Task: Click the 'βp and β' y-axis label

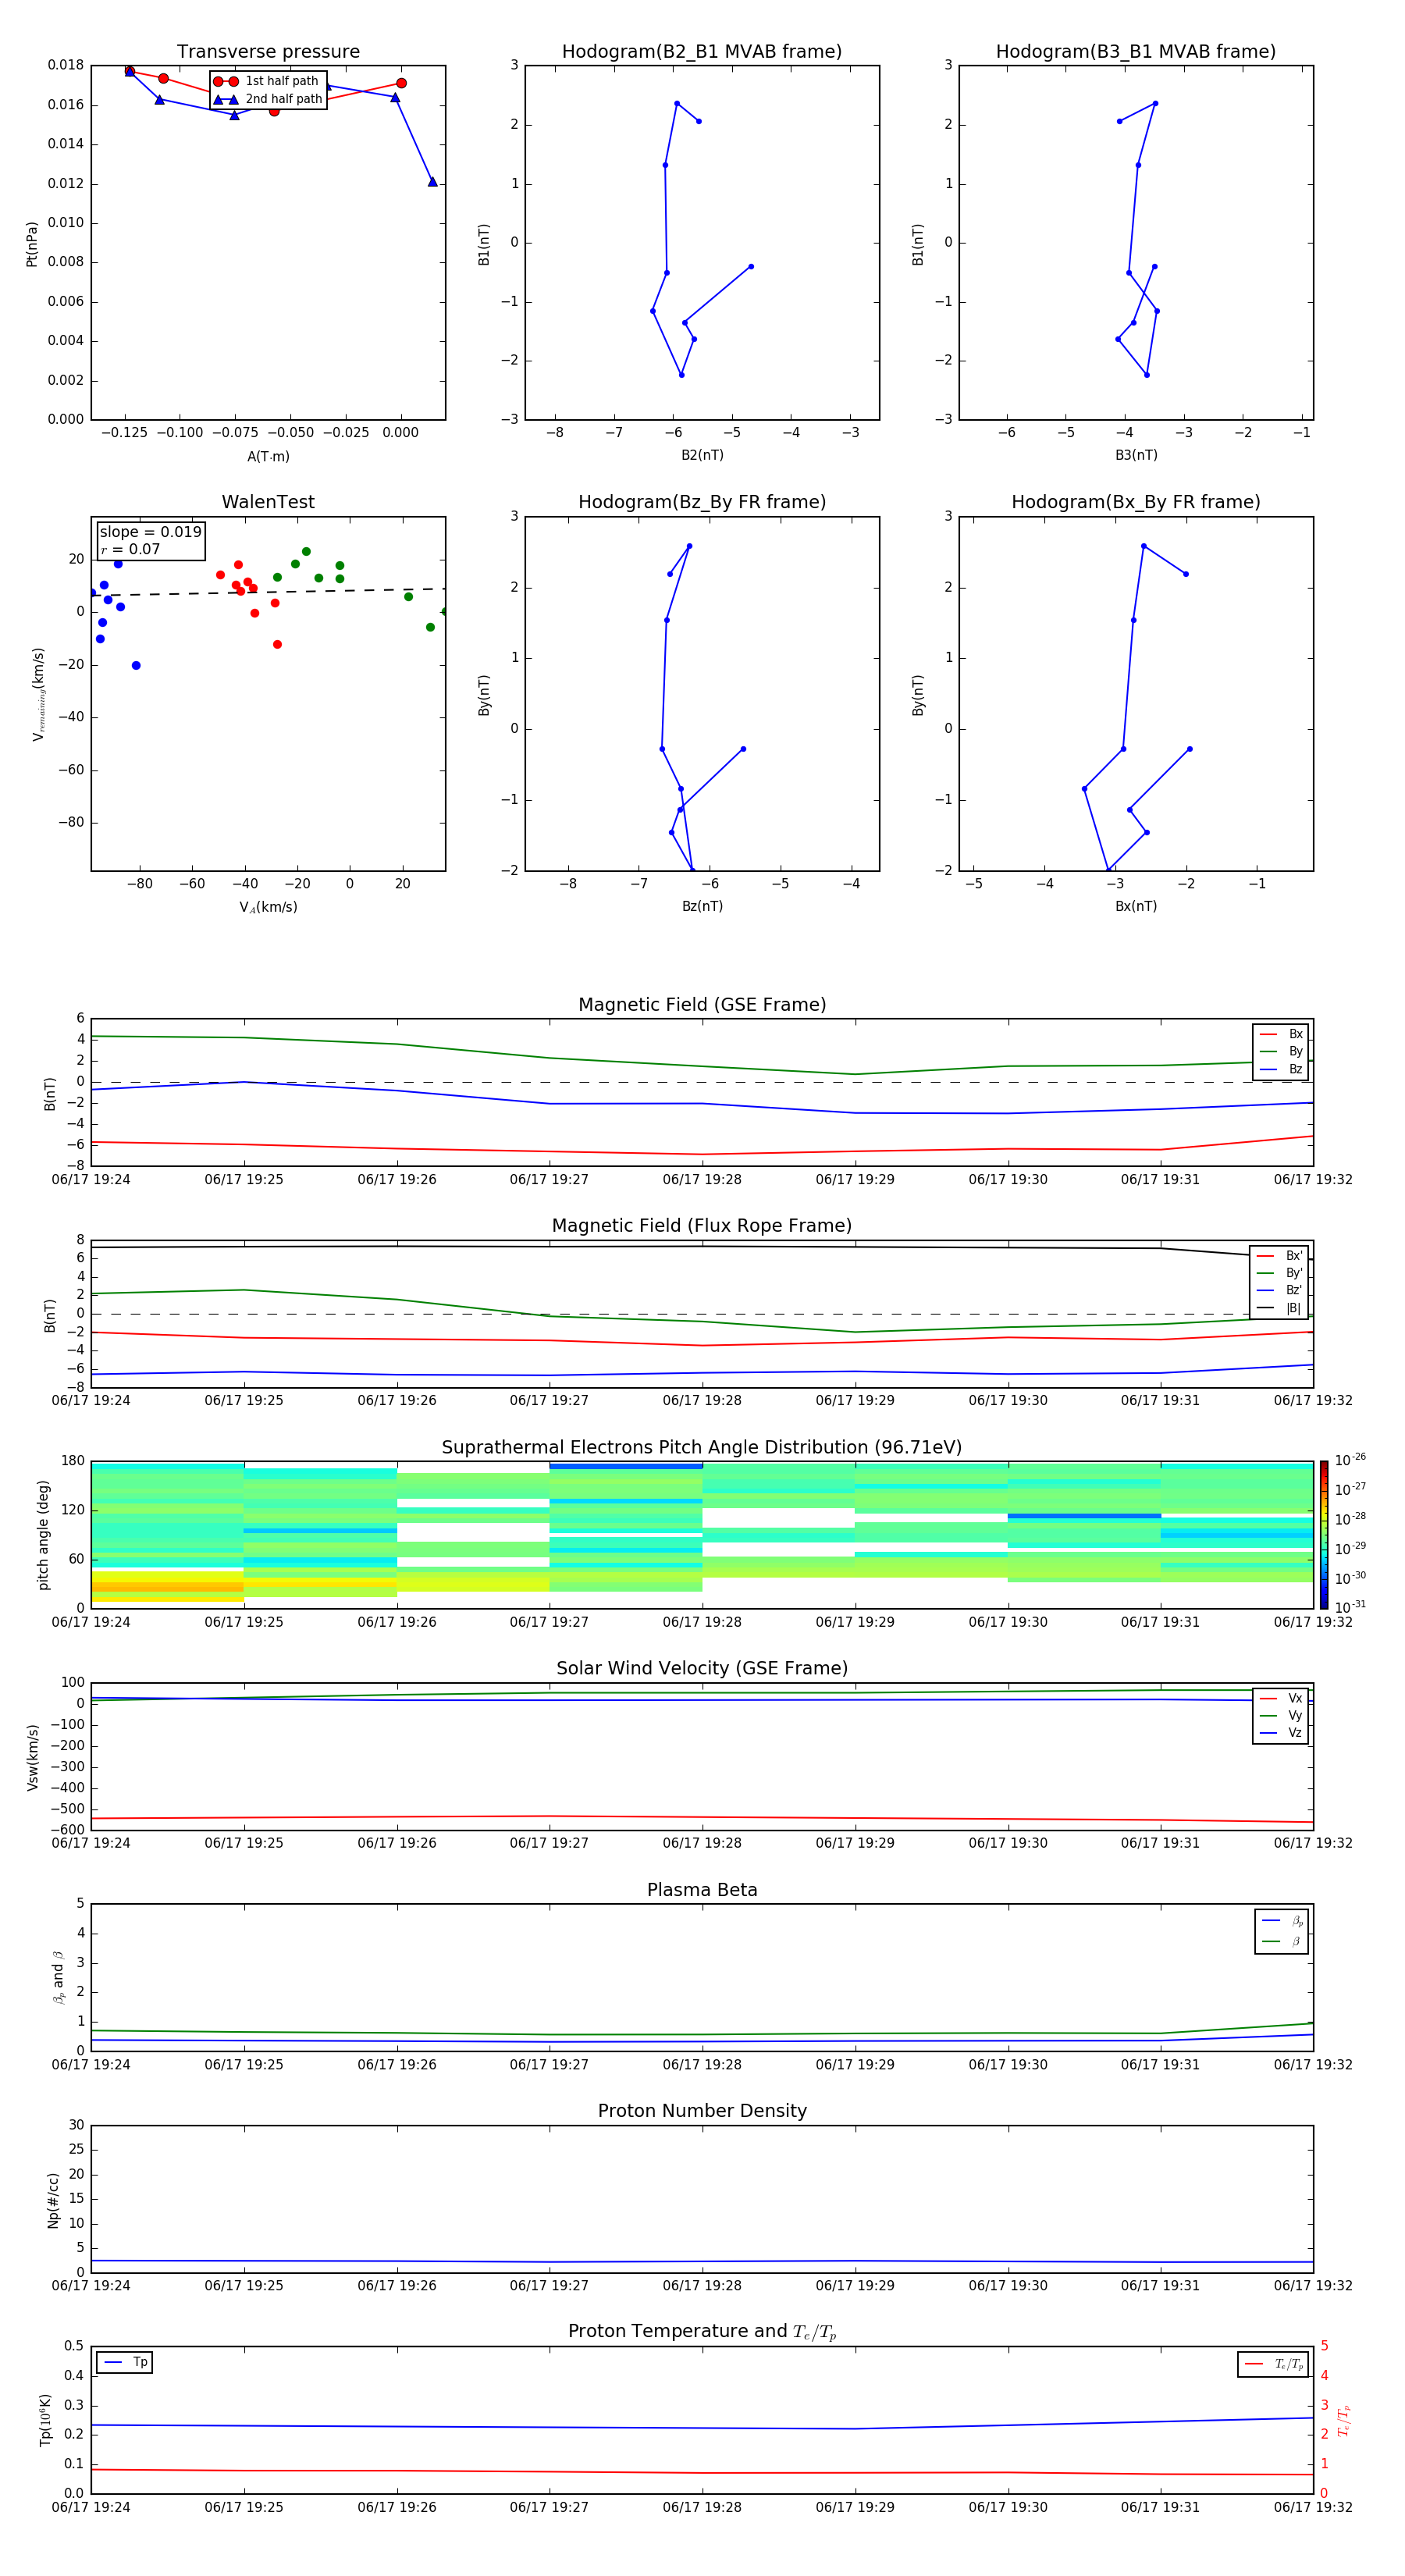Action: pos(58,1977)
